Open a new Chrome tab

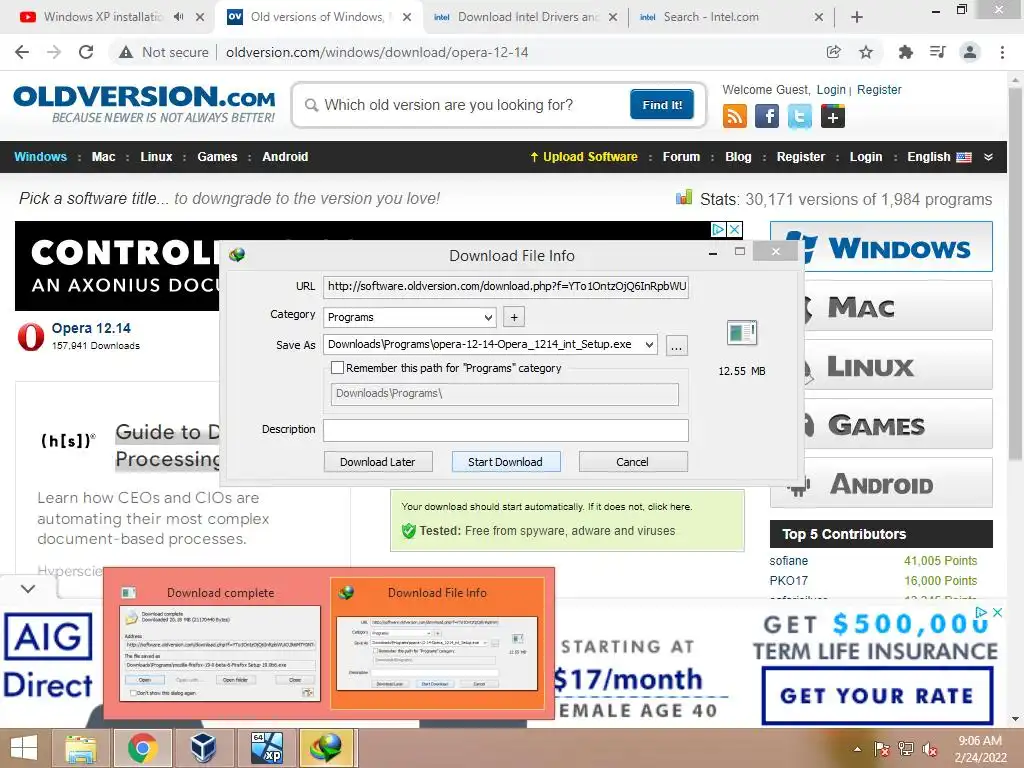857,17
